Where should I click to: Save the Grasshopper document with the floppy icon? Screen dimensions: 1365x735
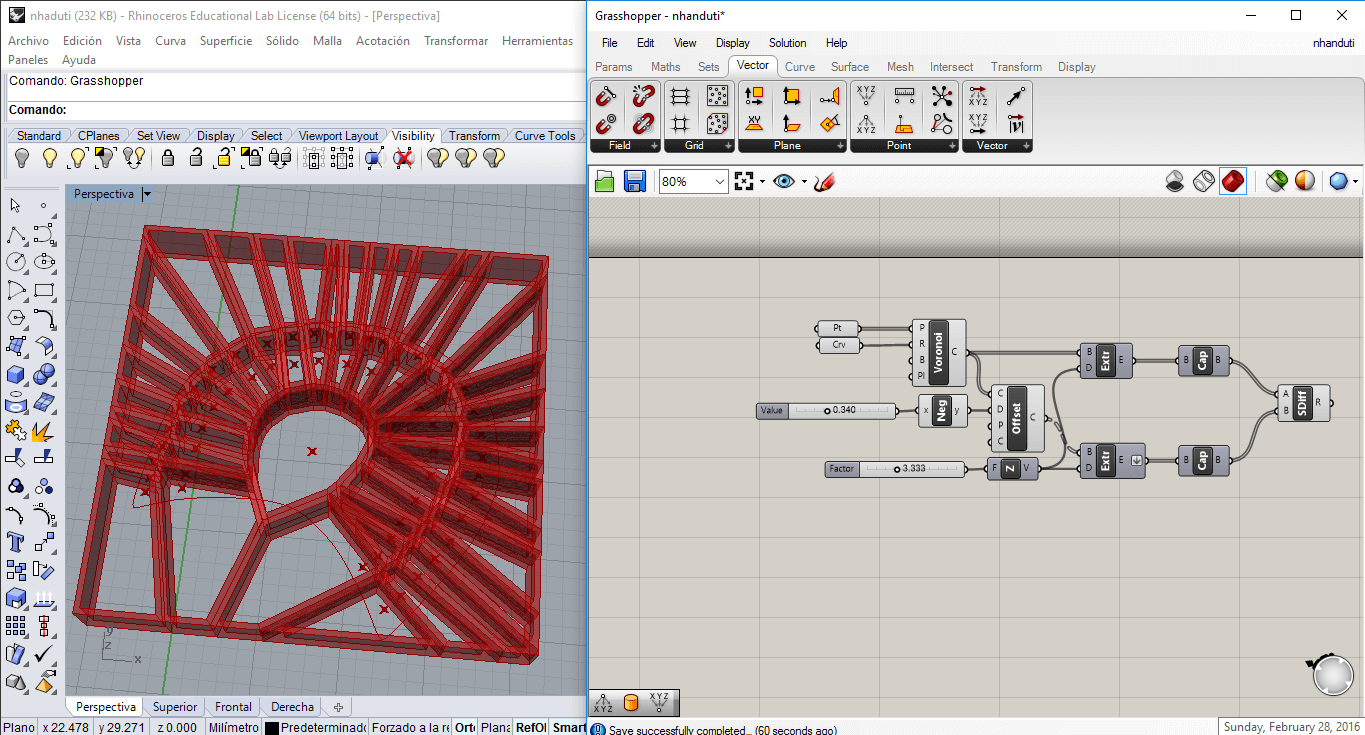634,181
